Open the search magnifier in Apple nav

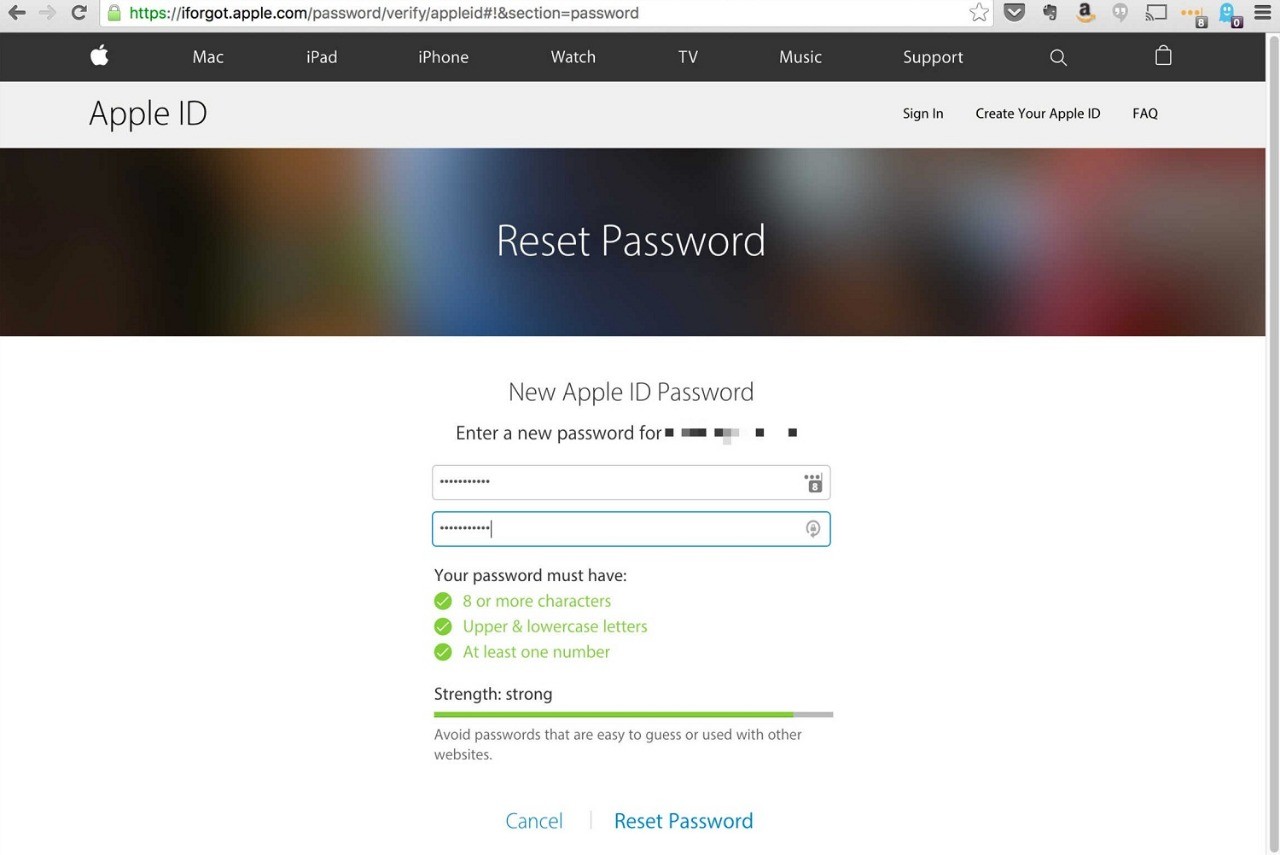[x=1058, y=57]
